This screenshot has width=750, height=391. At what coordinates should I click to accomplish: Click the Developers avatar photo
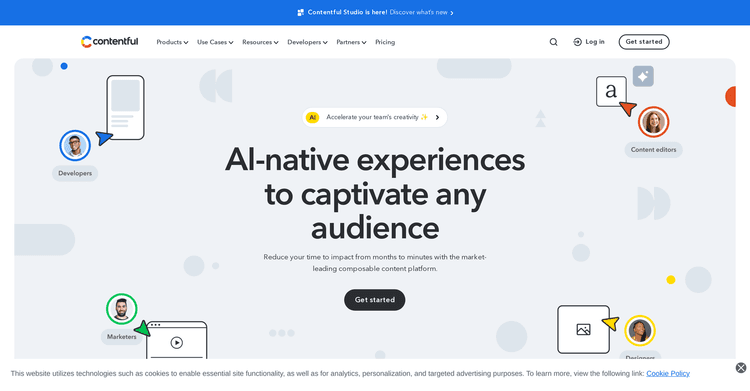point(75,145)
